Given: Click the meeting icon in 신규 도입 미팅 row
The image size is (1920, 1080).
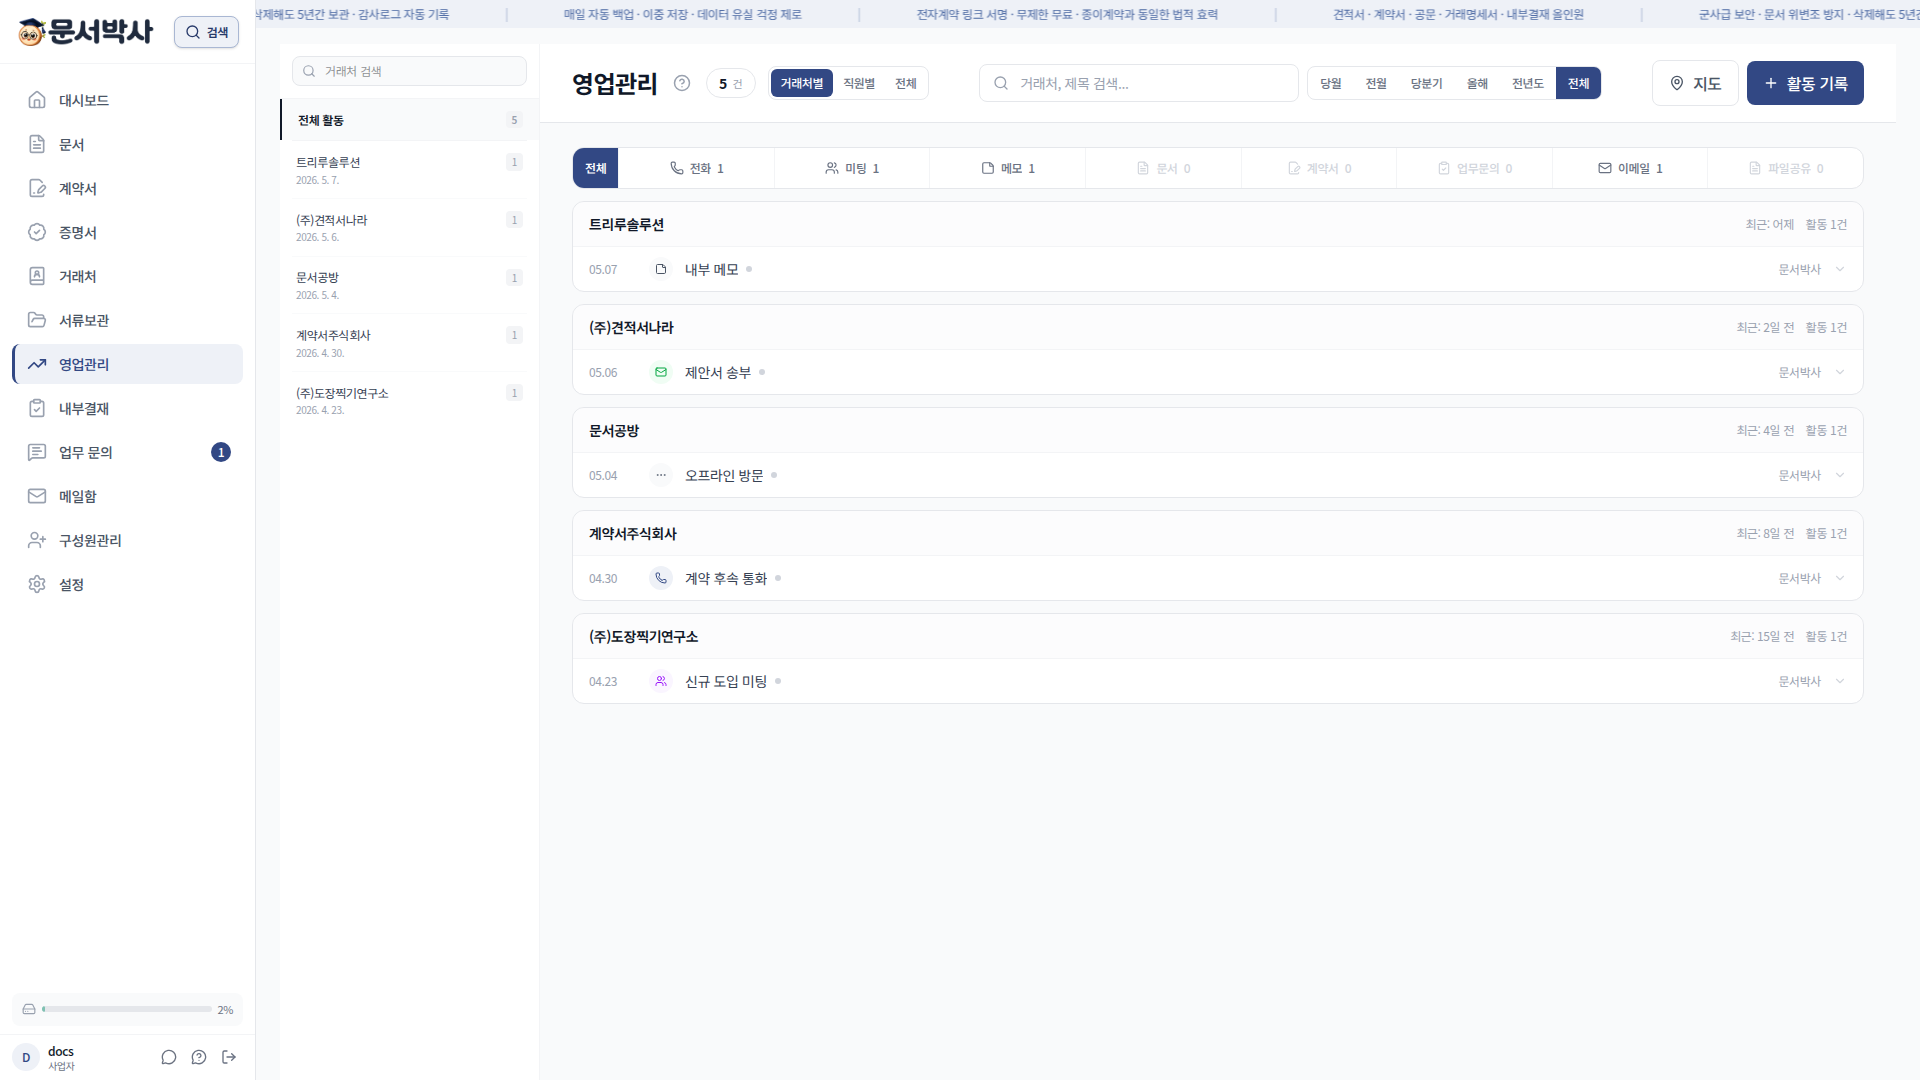Looking at the screenshot, I should click(x=661, y=681).
